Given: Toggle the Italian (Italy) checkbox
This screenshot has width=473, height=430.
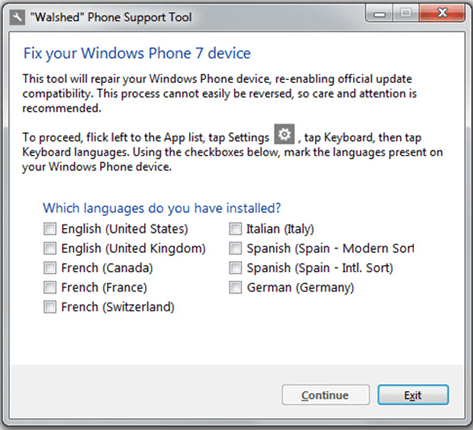Looking at the screenshot, I should tap(235, 229).
